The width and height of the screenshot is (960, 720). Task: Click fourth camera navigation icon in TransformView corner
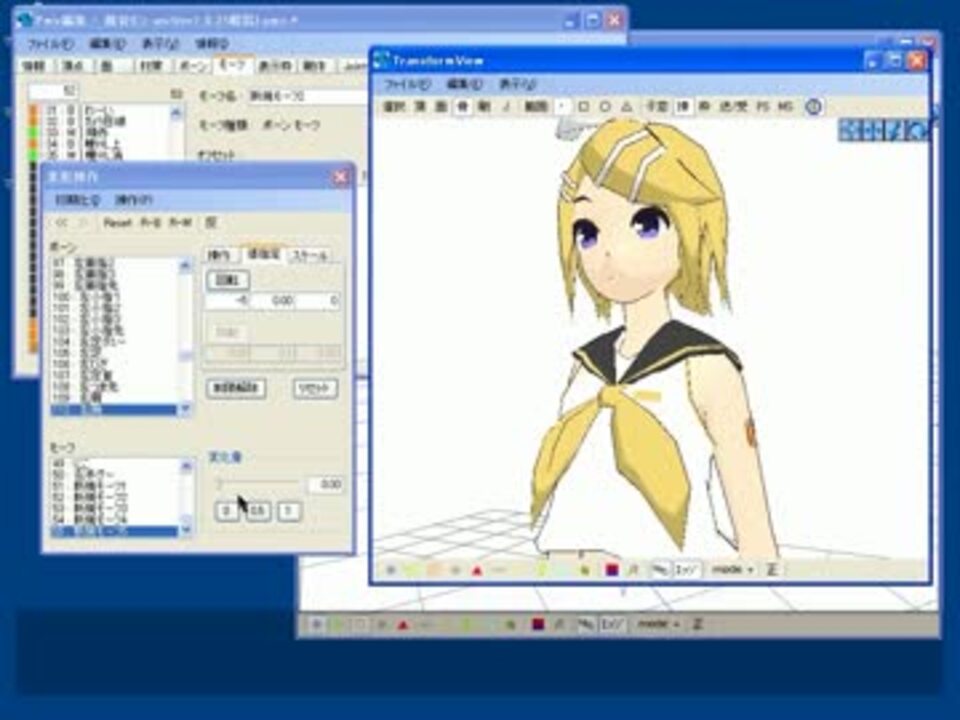point(917,130)
